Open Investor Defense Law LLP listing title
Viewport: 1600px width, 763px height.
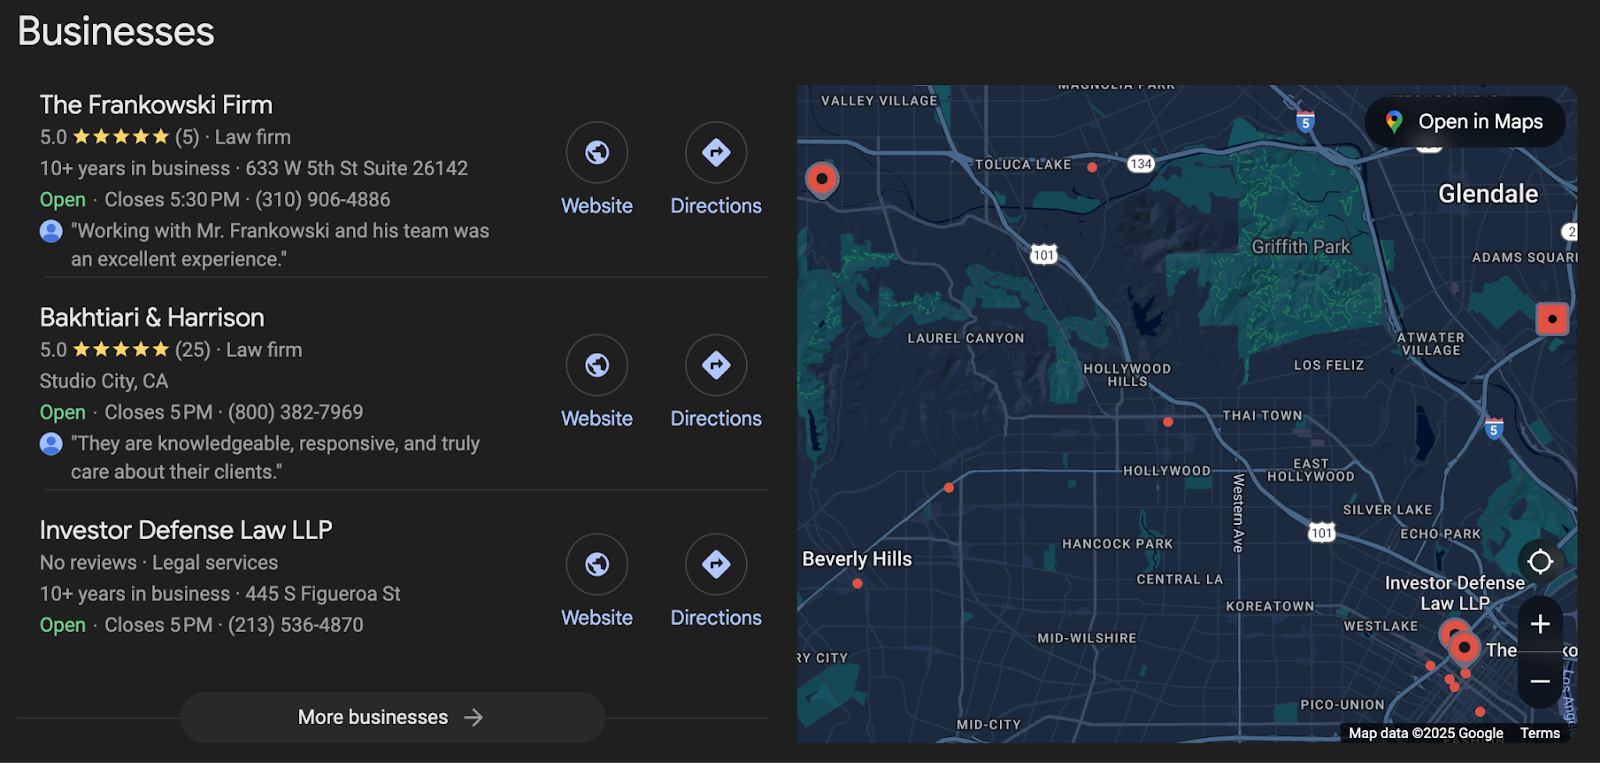(x=186, y=530)
